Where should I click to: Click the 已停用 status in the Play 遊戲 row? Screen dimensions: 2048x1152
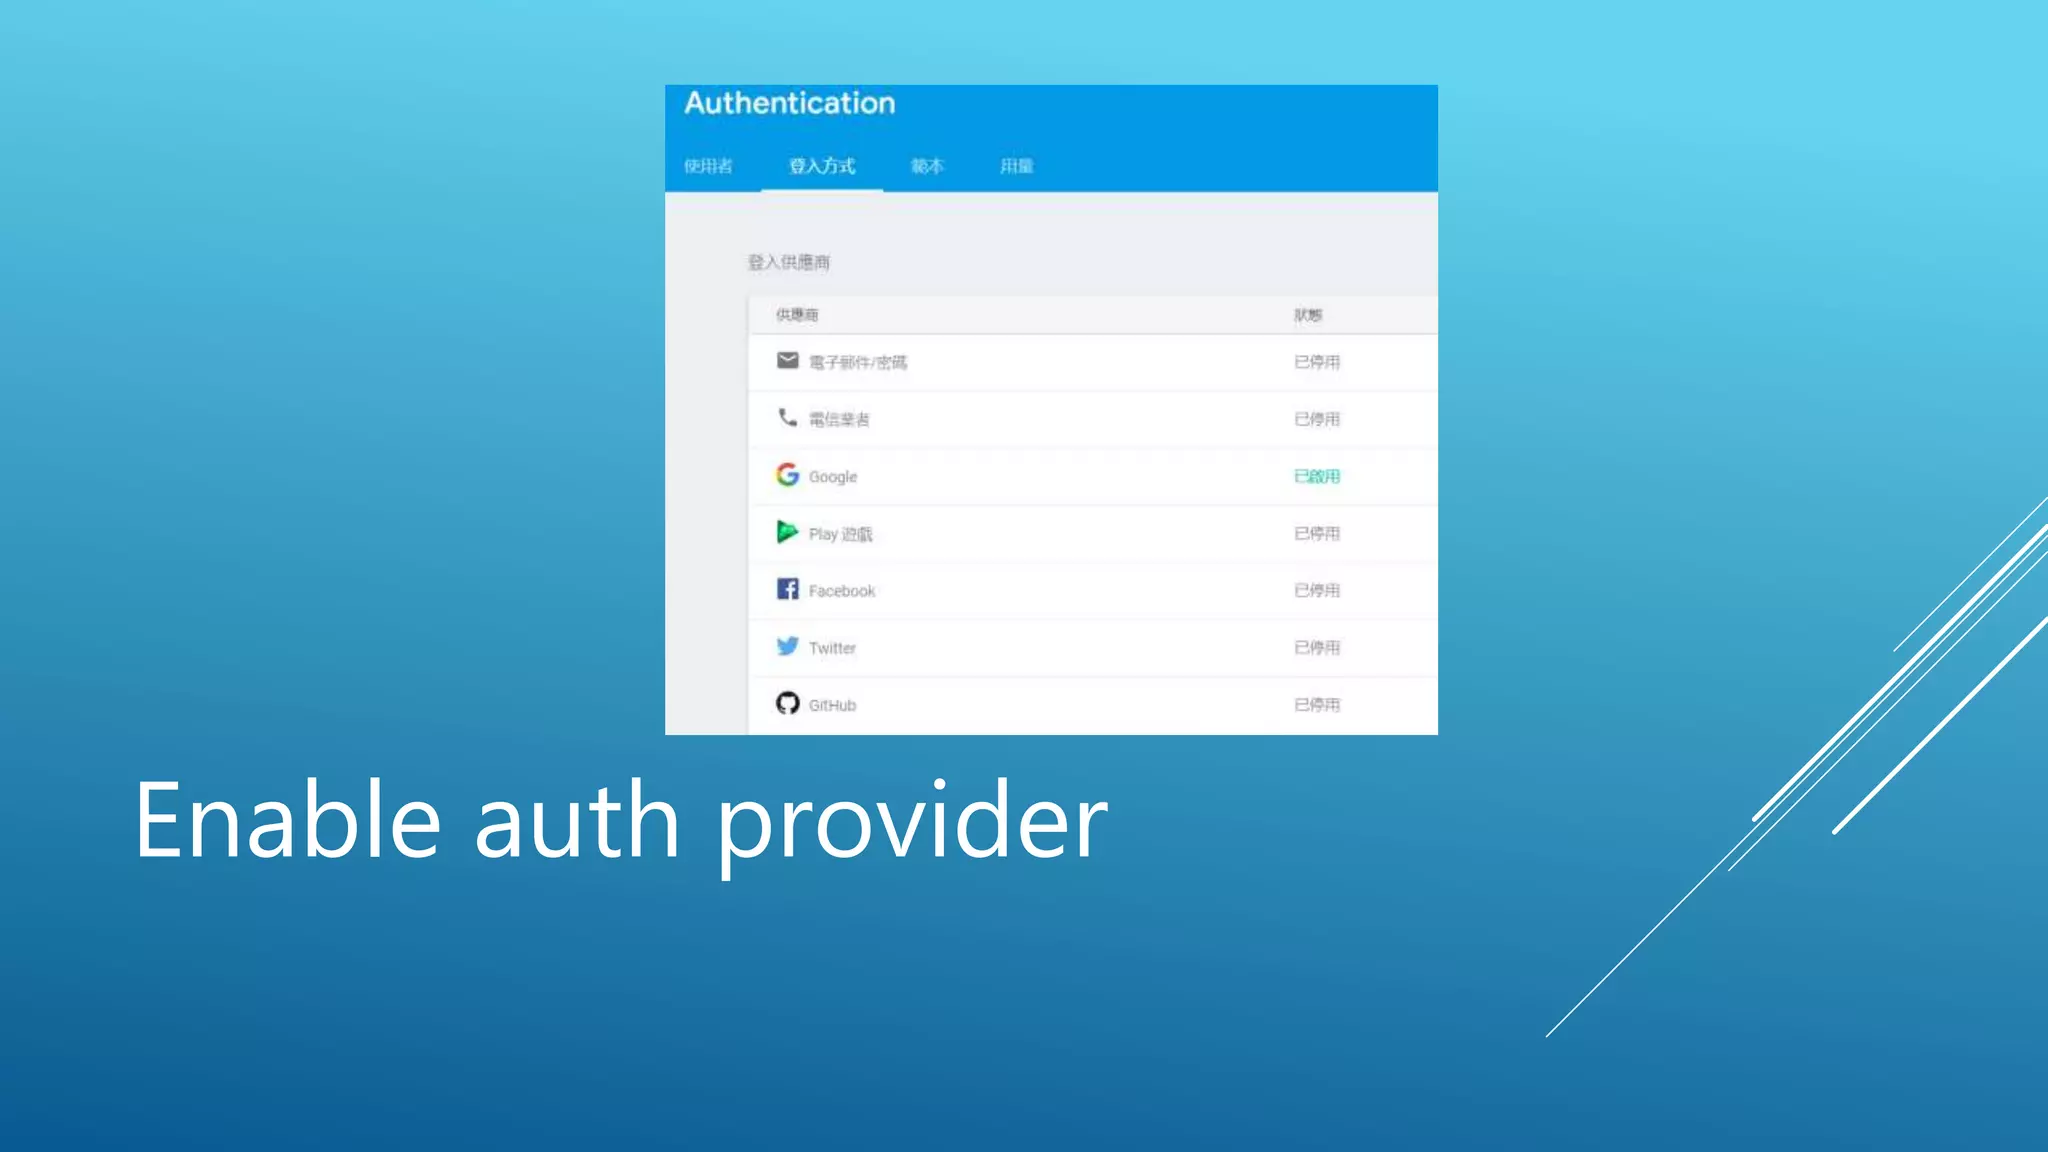tap(1317, 533)
